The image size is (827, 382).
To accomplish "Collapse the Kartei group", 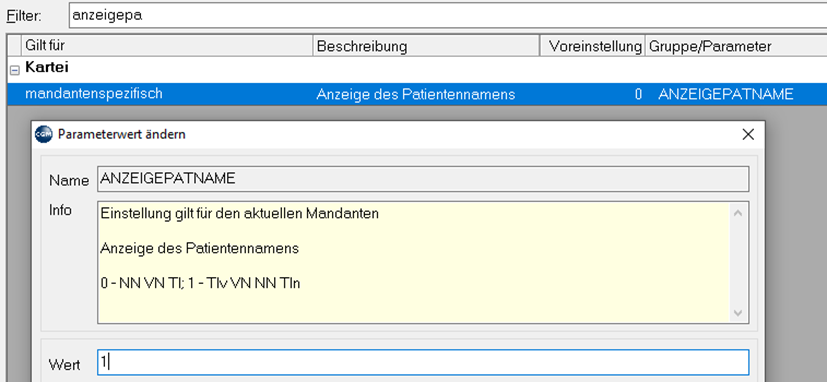I will click(x=15, y=71).
